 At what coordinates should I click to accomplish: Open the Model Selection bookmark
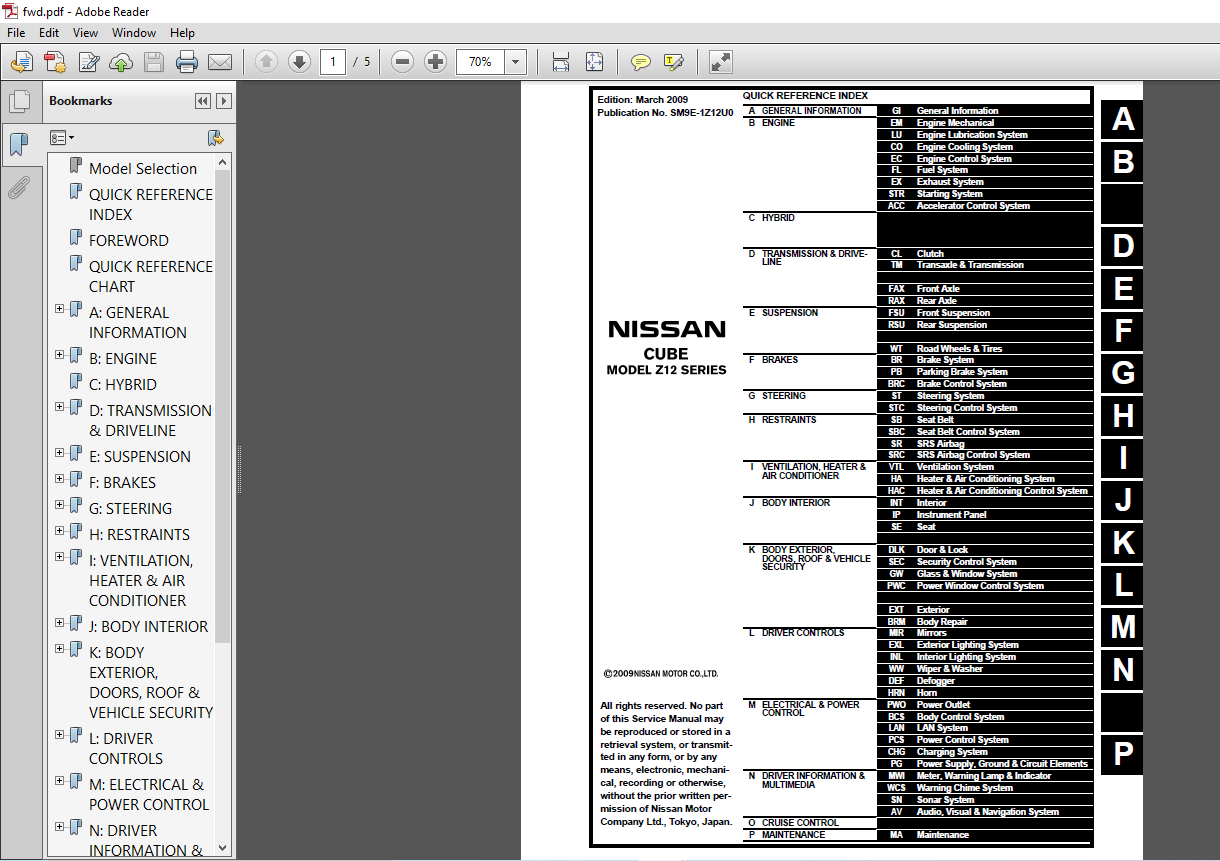coord(143,169)
